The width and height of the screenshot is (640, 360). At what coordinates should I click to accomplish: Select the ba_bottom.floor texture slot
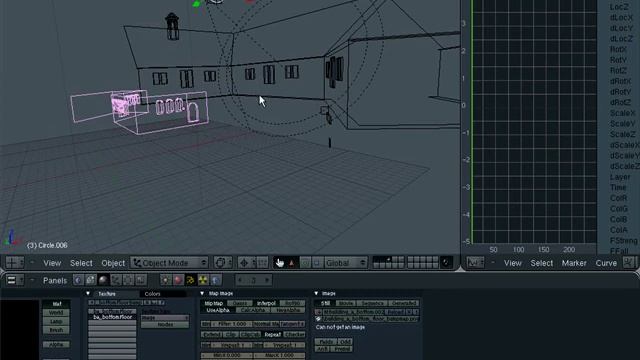112,317
